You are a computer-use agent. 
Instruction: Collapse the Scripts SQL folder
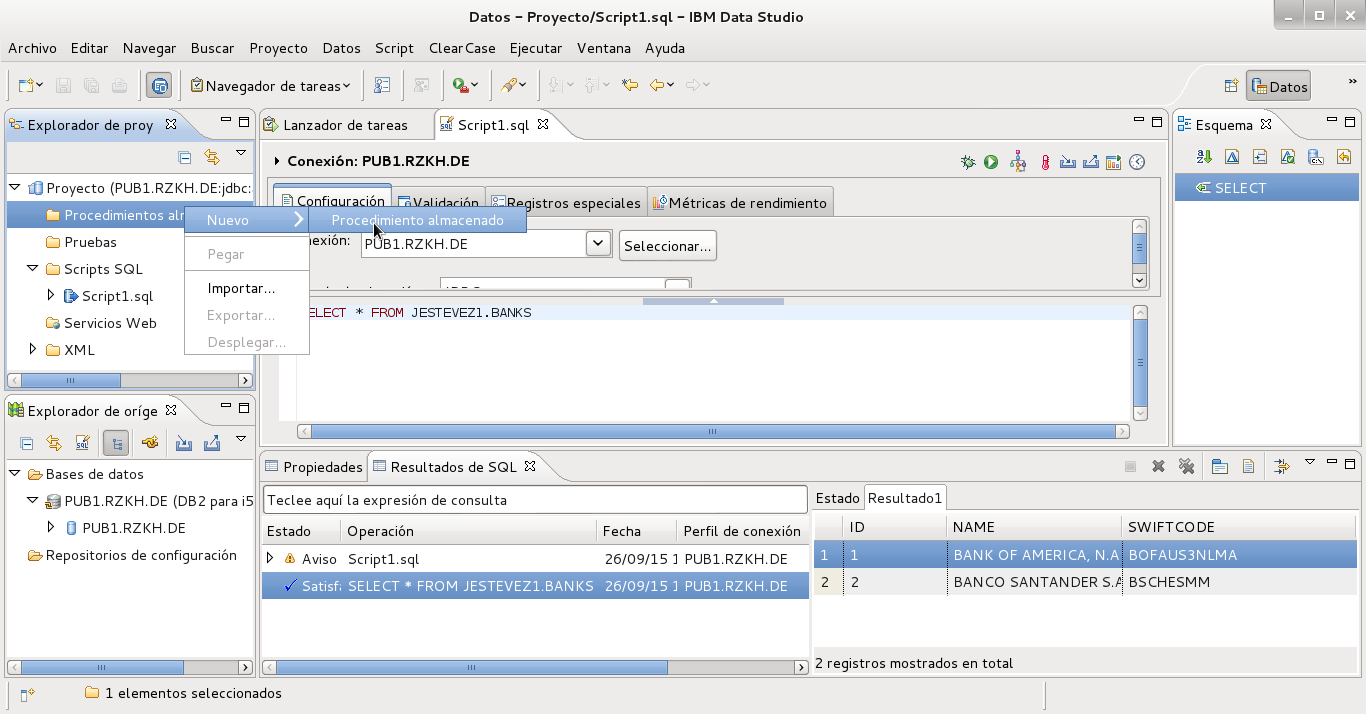[33, 268]
